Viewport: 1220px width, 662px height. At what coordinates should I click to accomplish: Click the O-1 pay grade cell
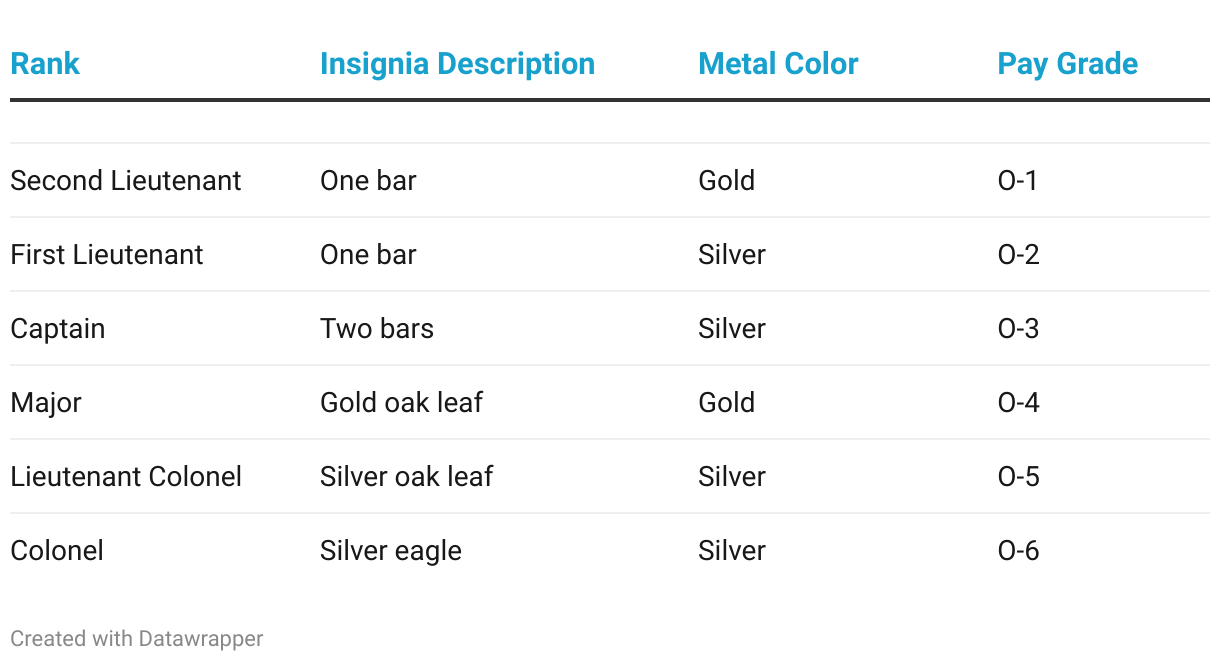click(x=1018, y=181)
